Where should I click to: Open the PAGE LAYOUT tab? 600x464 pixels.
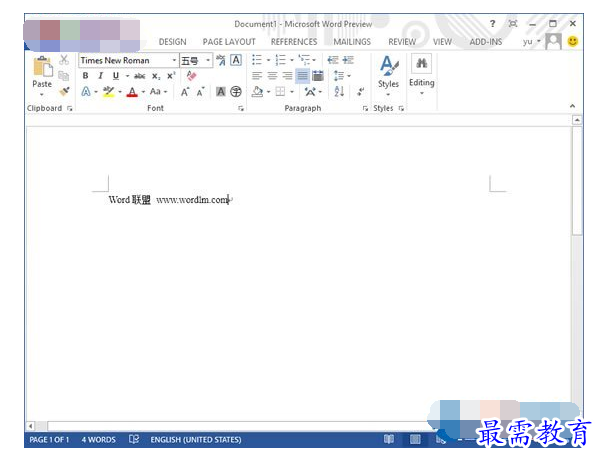tap(229, 42)
